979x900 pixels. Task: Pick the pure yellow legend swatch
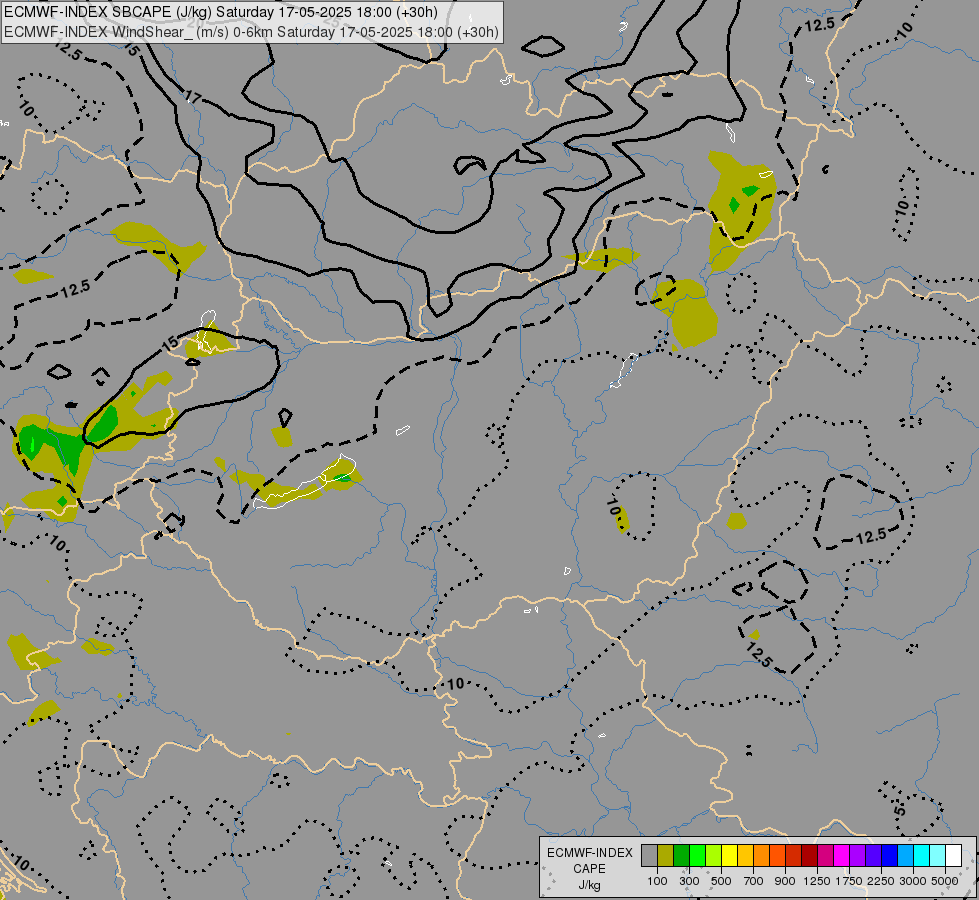pyautogui.click(x=729, y=856)
